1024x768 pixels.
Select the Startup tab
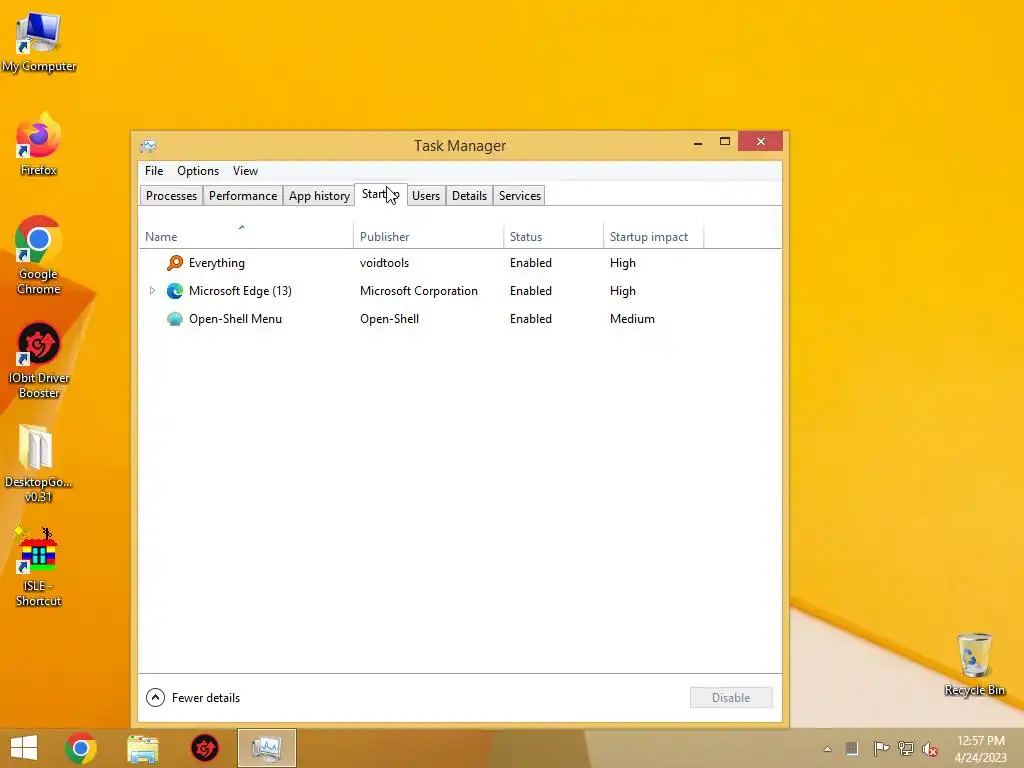pyautogui.click(x=381, y=195)
